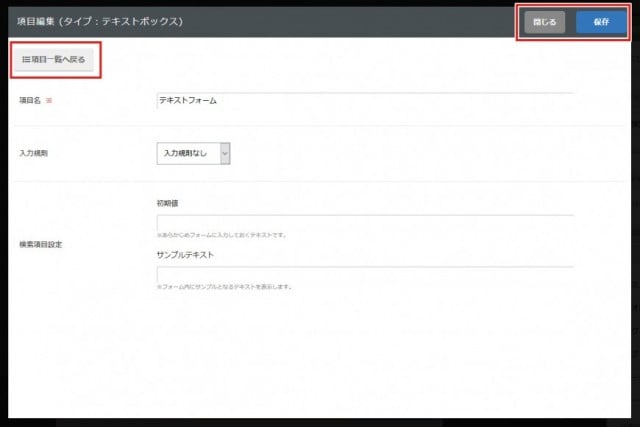
Task: Click the hint text below 初期値 field
Action: 222,235
